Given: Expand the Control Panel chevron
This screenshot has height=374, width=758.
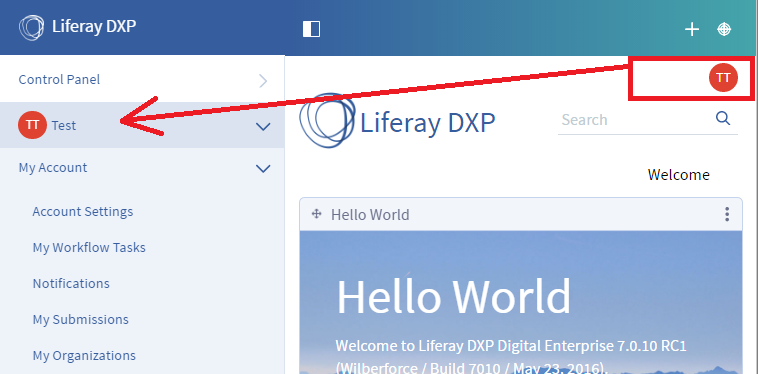Looking at the screenshot, I should [263, 80].
